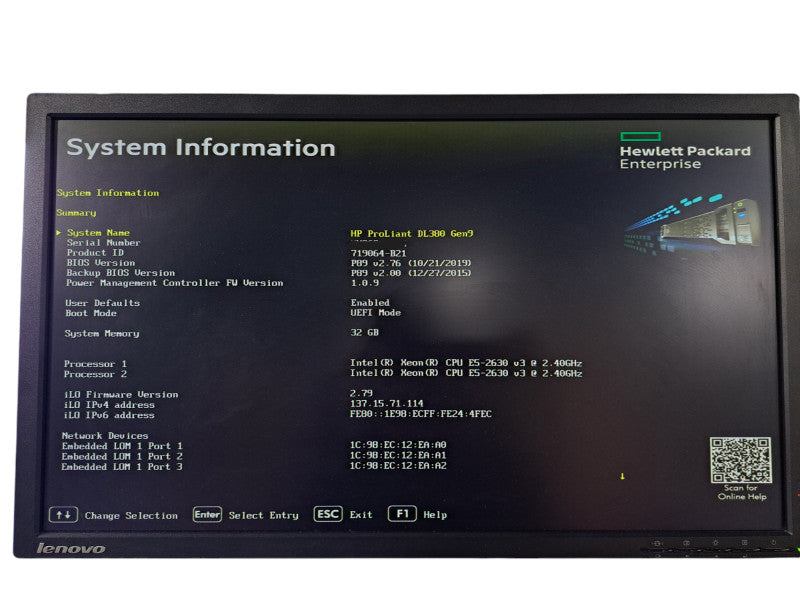Click the Enter key icon
This screenshot has height=600, width=800.
207,514
